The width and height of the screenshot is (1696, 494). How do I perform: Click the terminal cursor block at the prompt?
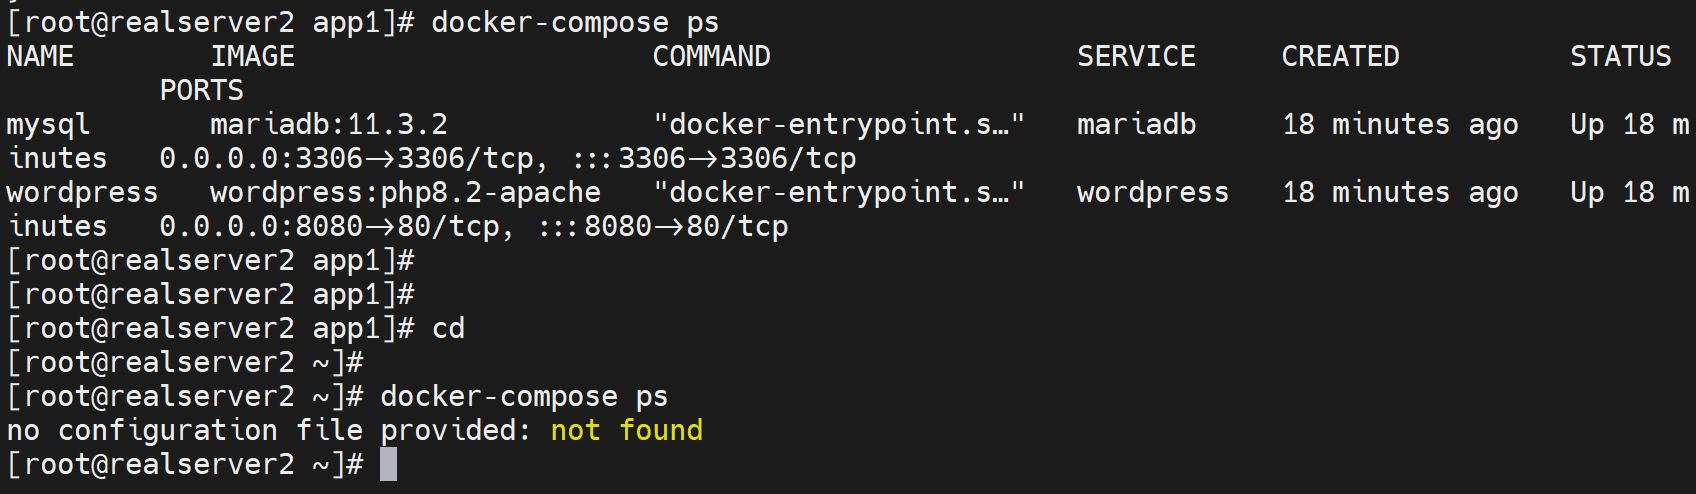coord(388,464)
